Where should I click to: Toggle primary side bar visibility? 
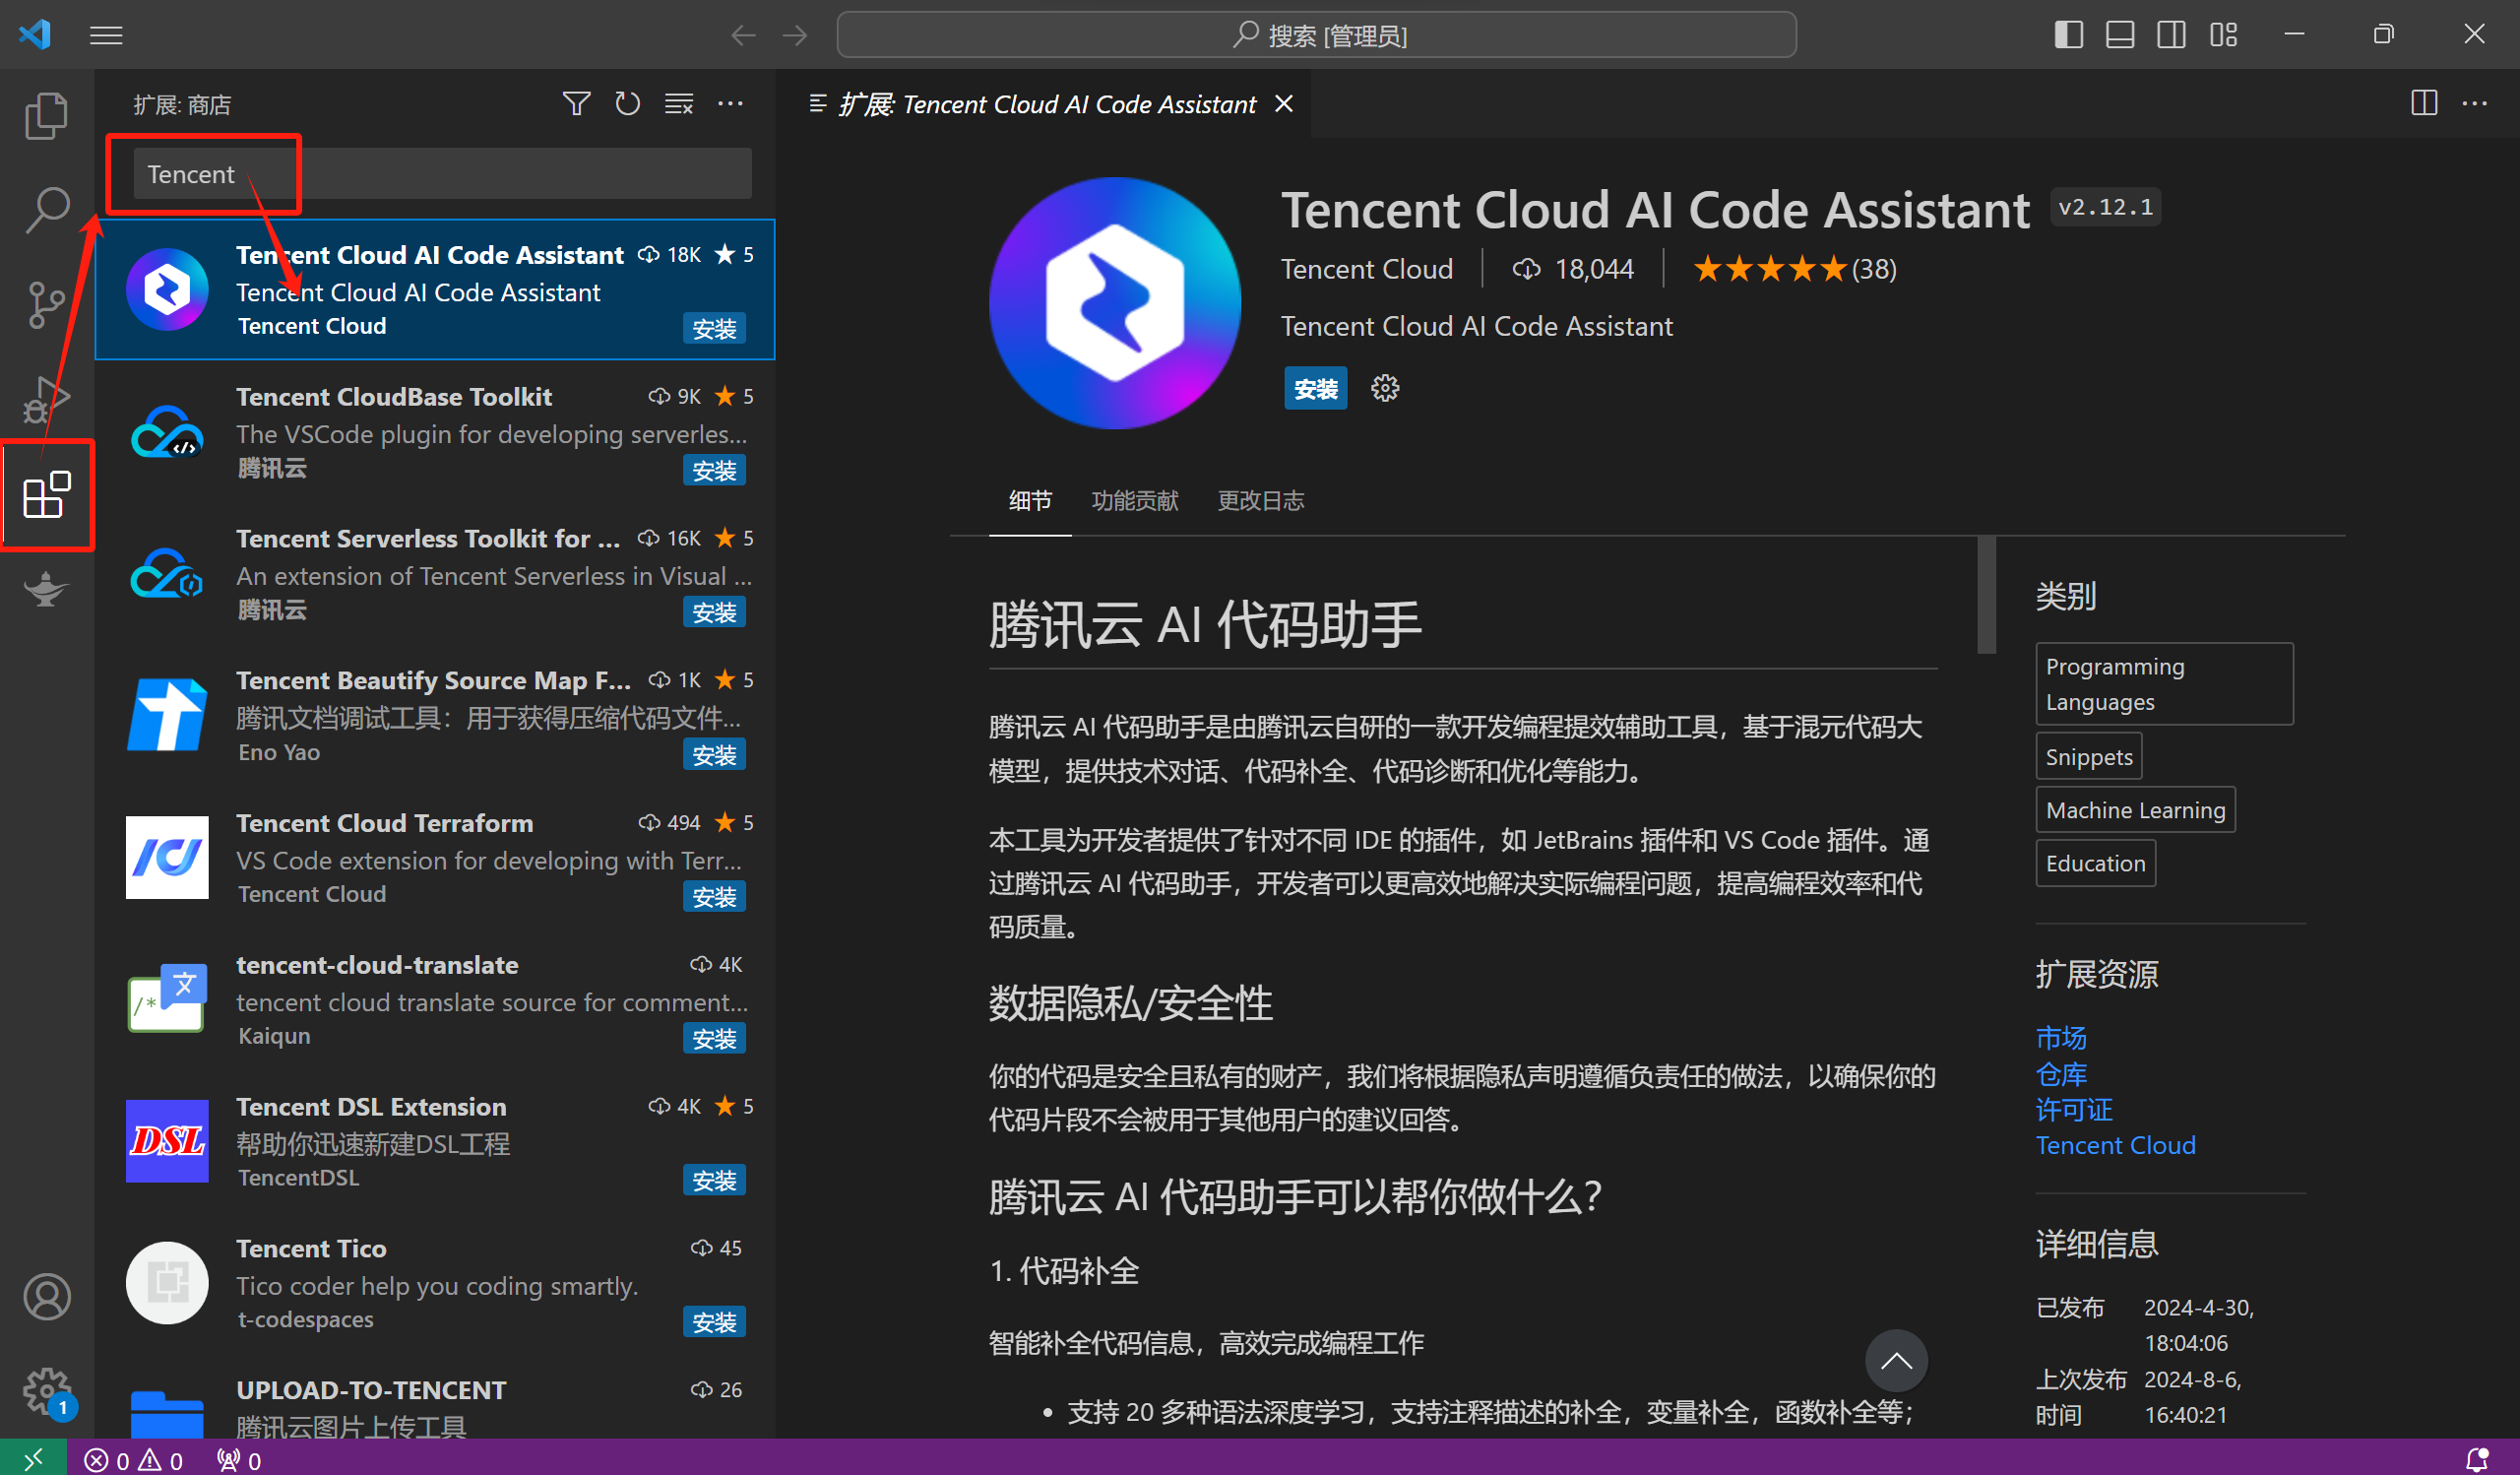(x=2068, y=35)
